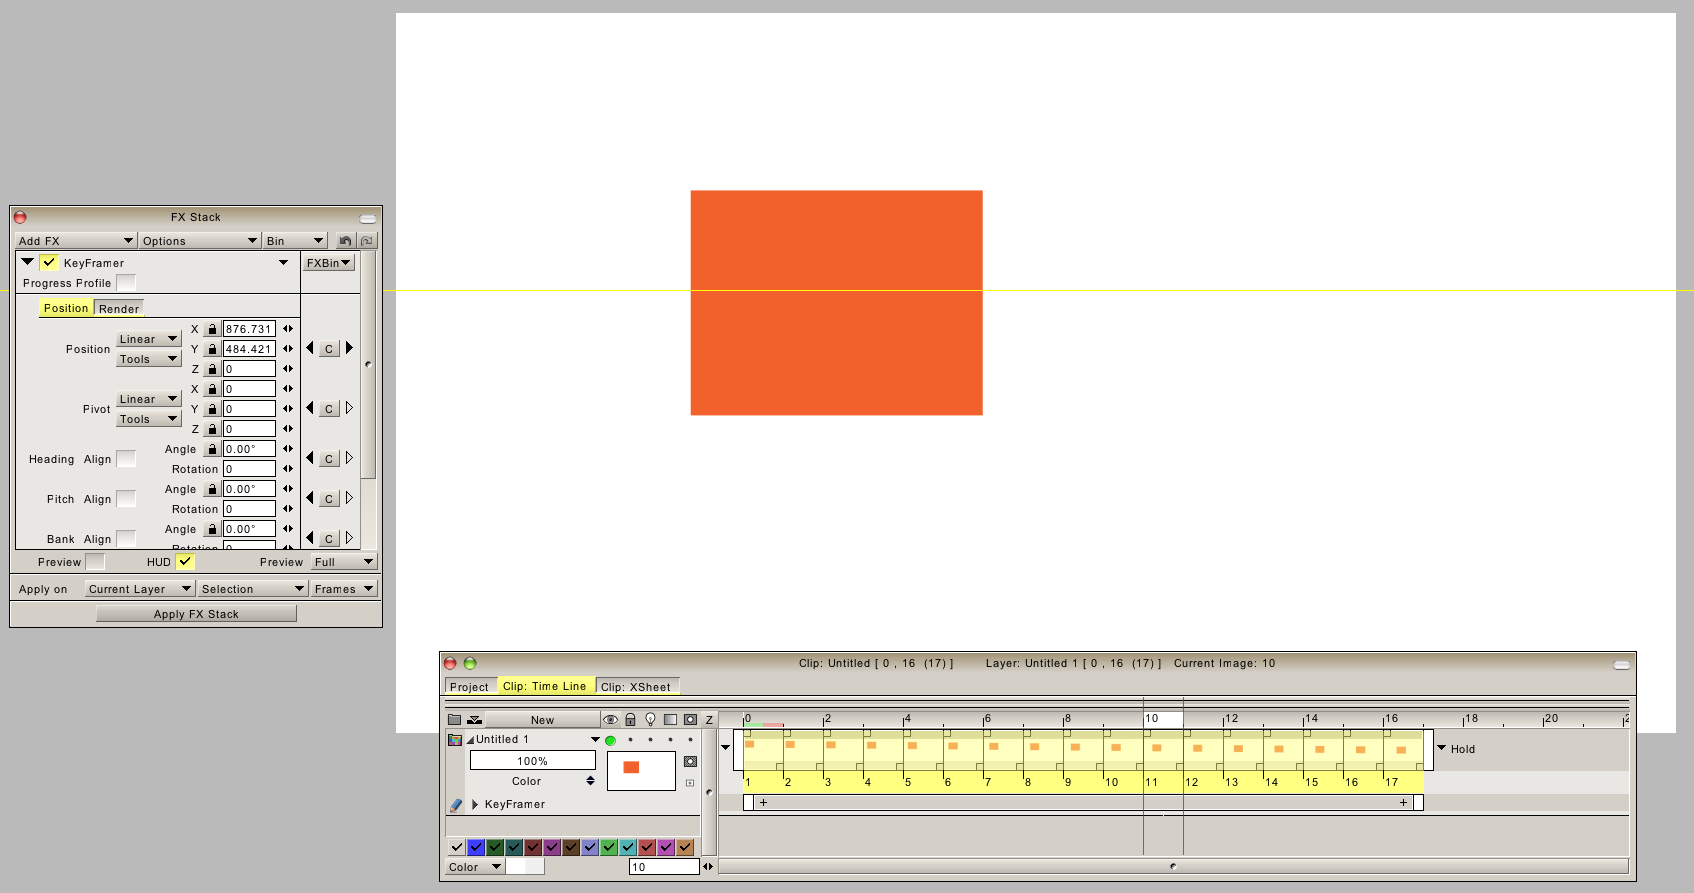The image size is (1694, 893).
Task: Disable the KeyFramer effect checkbox
Action: tap(49, 263)
